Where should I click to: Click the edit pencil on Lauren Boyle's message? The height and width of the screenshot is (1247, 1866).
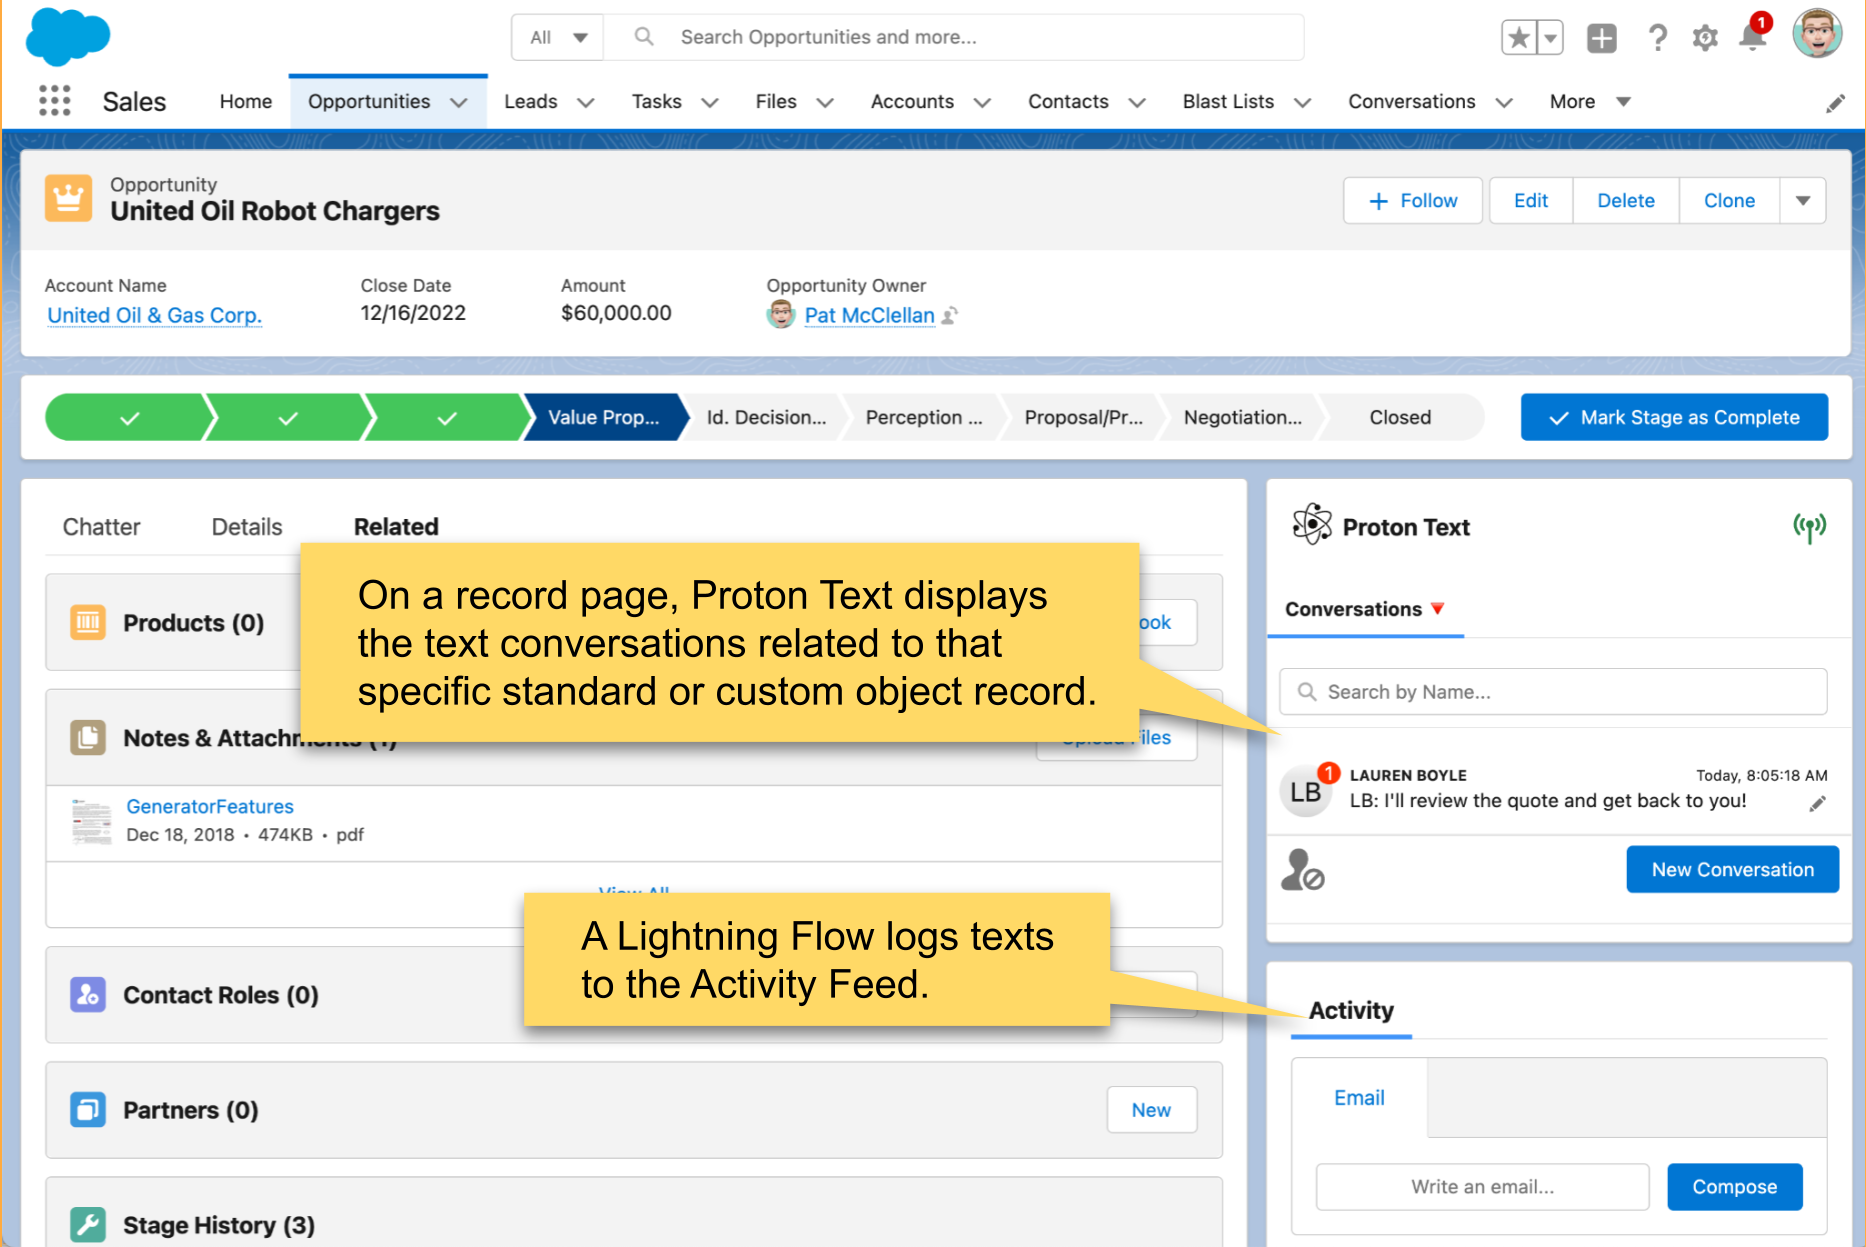click(1818, 804)
